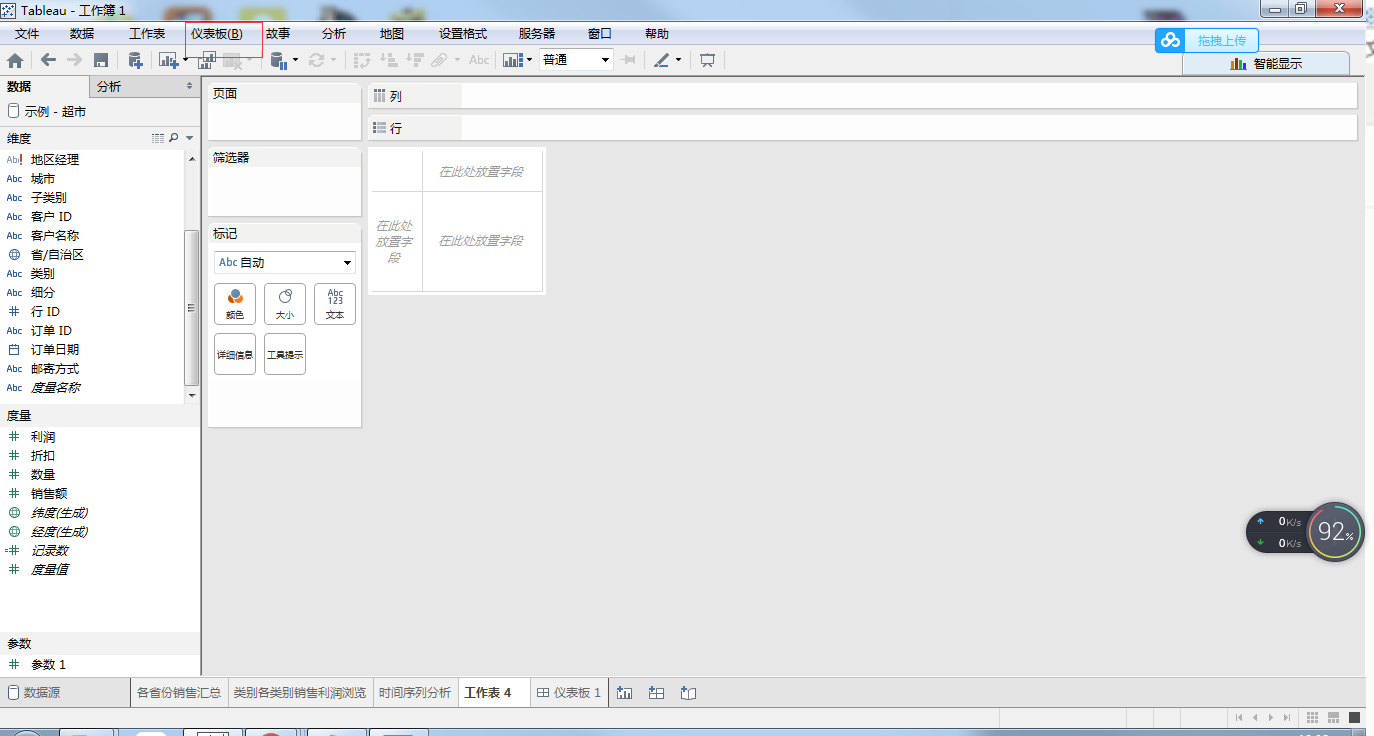The image size is (1374, 736).
Task: Create a new worksheet via the chart-plus toolbar icon
Action: tap(168, 60)
